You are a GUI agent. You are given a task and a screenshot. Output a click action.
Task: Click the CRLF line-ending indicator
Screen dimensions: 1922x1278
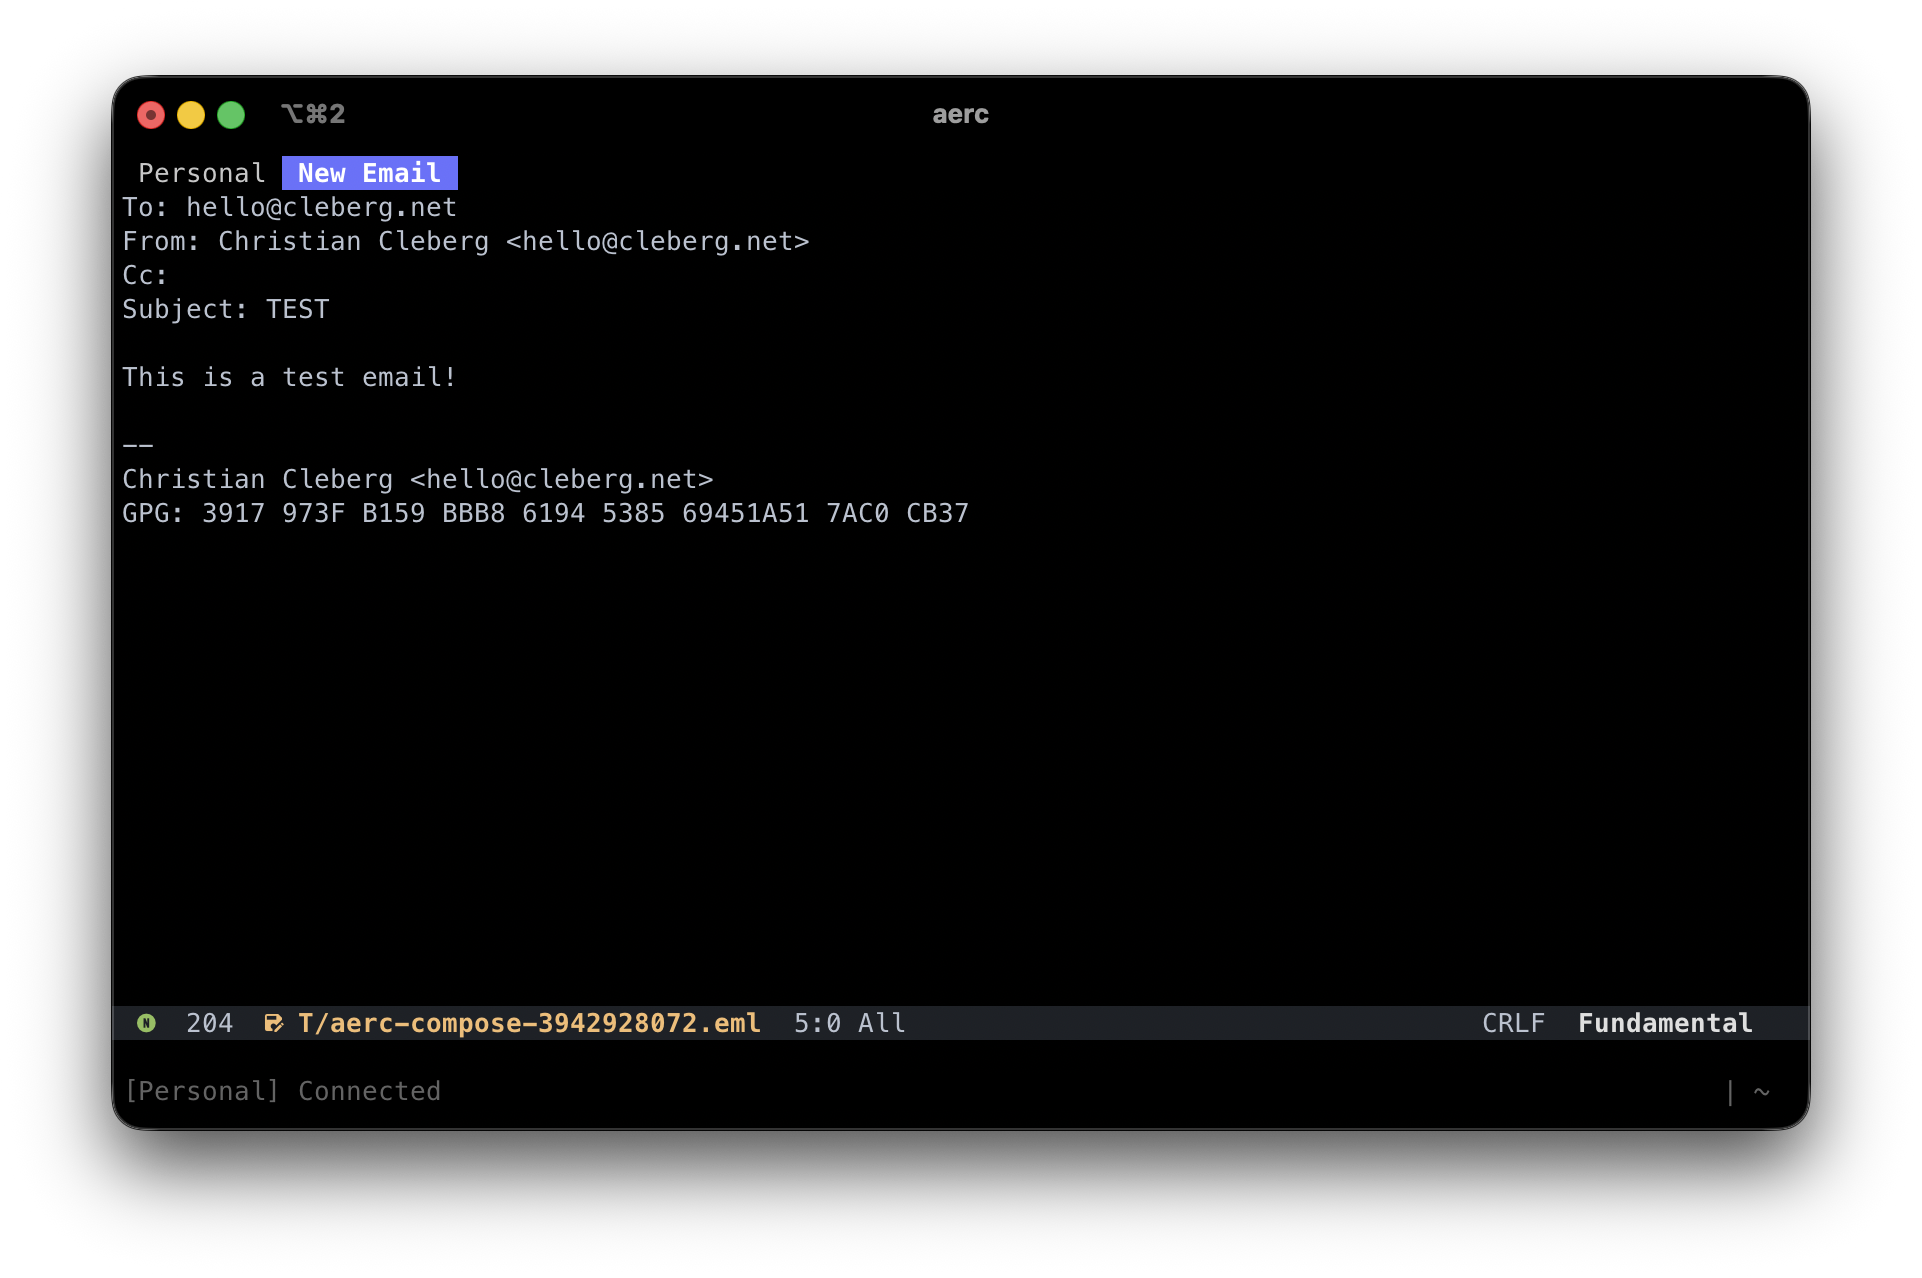click(1513, 1022)
